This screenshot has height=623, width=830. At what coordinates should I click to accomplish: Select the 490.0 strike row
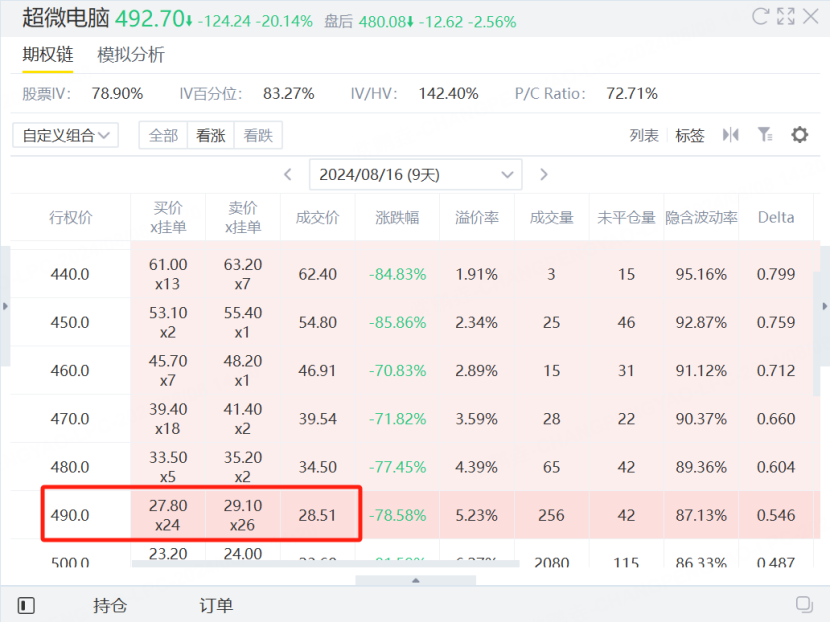pyautogui.click(x=416, y=515)
